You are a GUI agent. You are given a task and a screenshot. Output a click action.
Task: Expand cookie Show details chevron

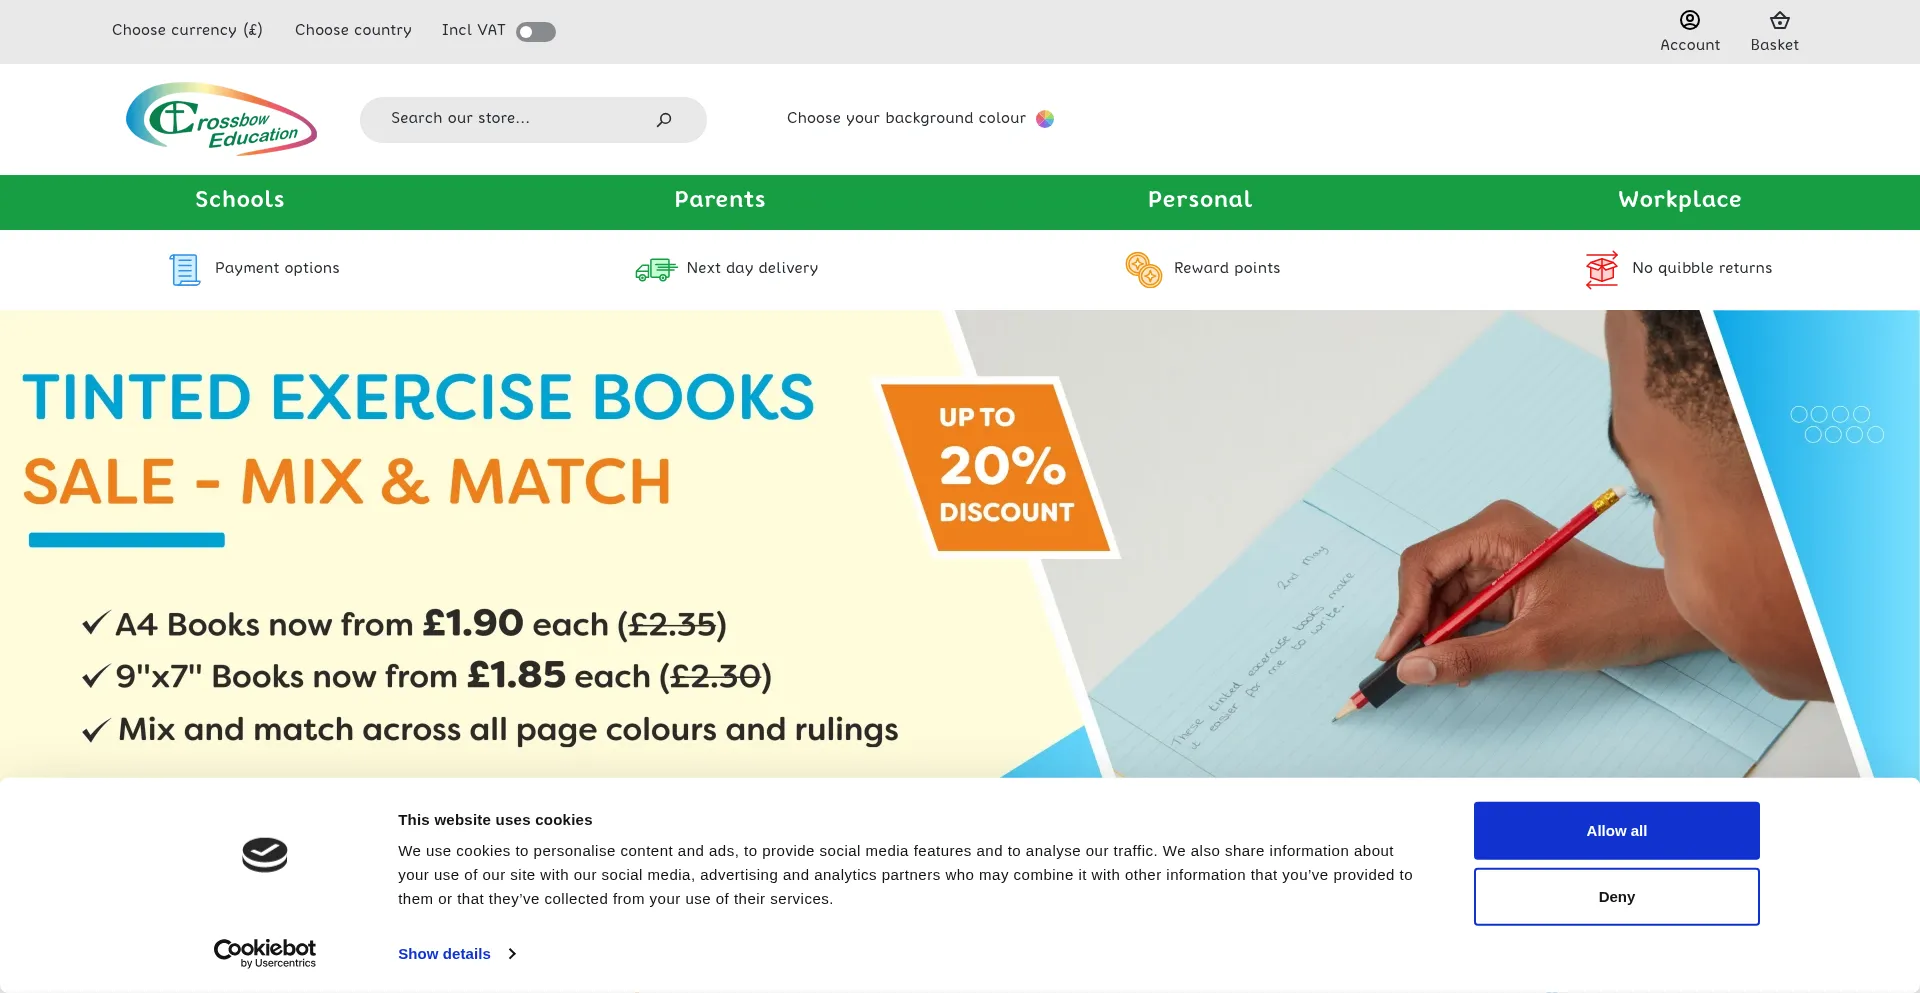[x=511, y=954]
